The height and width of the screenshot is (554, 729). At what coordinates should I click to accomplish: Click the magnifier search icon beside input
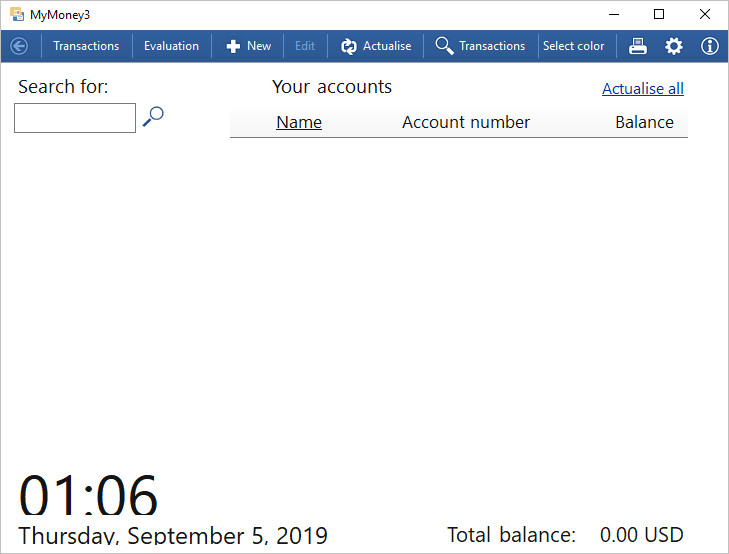(153, 116)
